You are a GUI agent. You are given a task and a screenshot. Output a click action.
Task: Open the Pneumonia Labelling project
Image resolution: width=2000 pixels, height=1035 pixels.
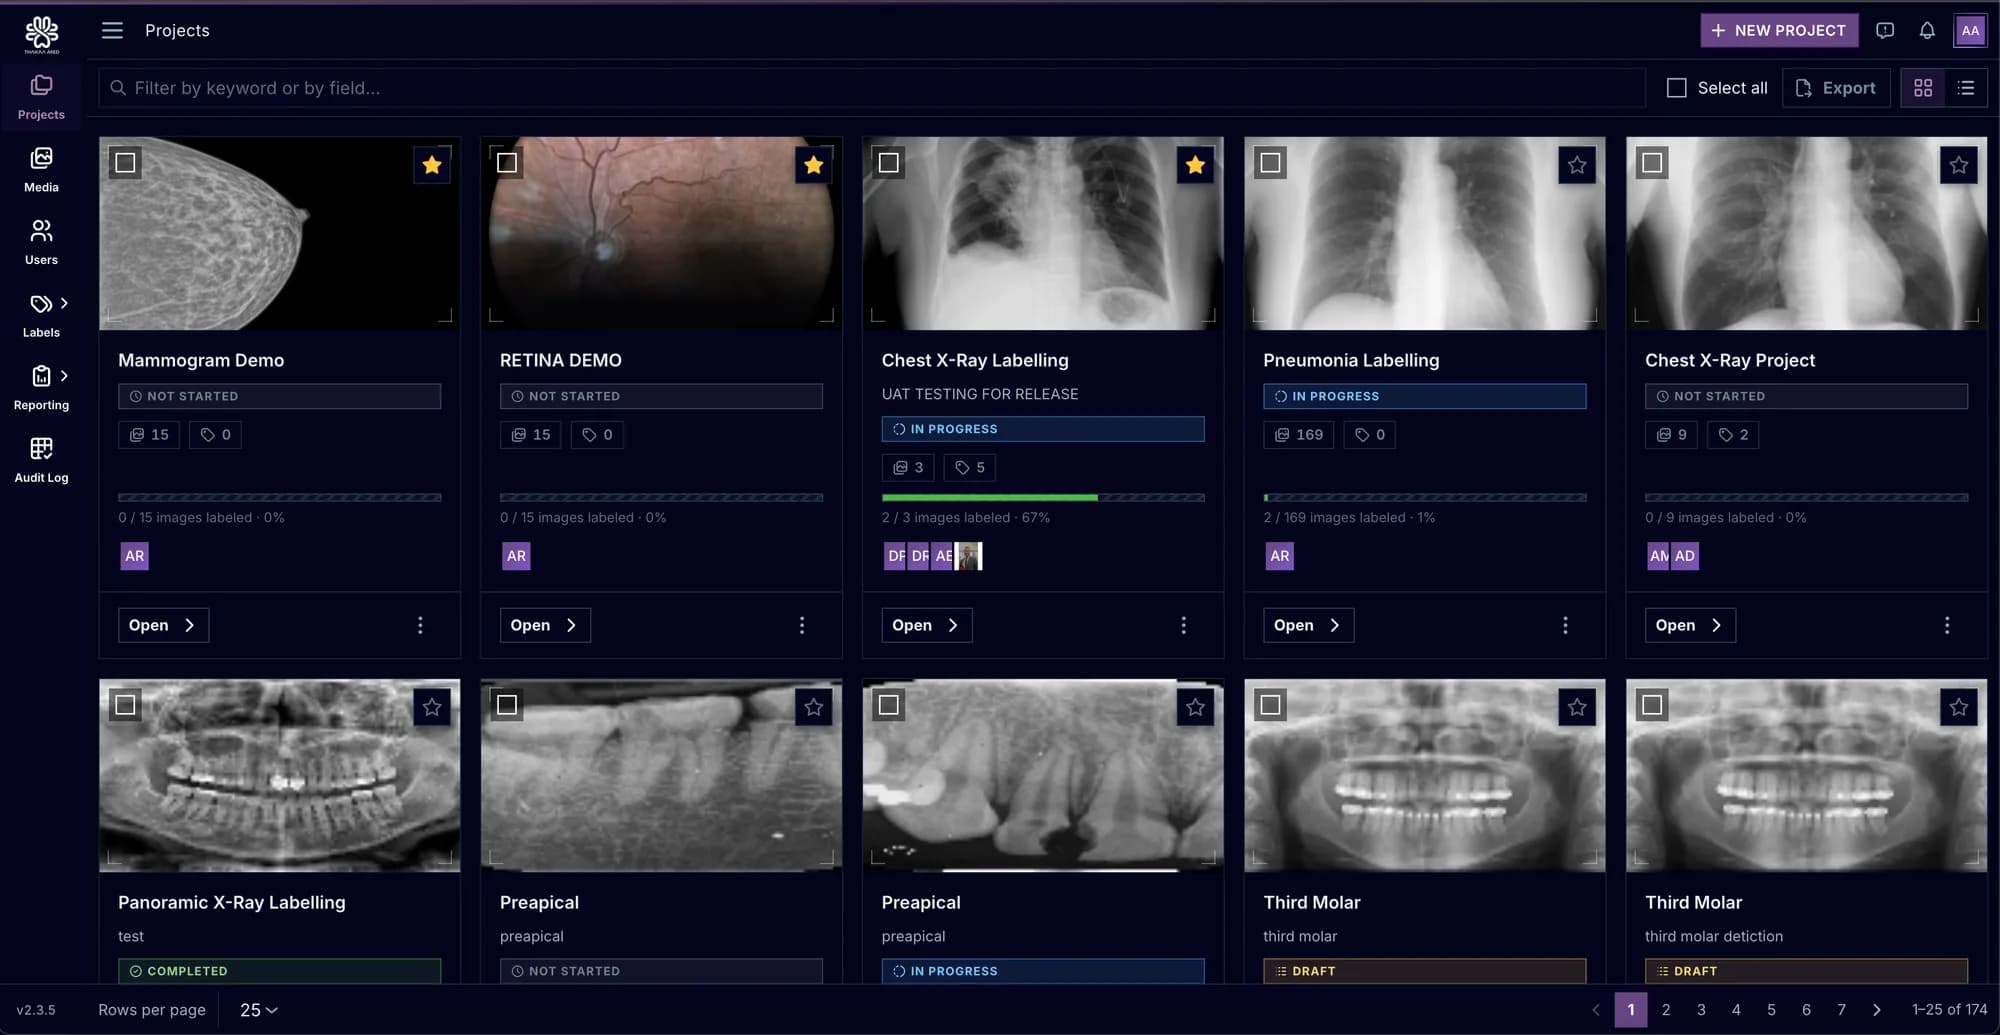coord(1308,625)
